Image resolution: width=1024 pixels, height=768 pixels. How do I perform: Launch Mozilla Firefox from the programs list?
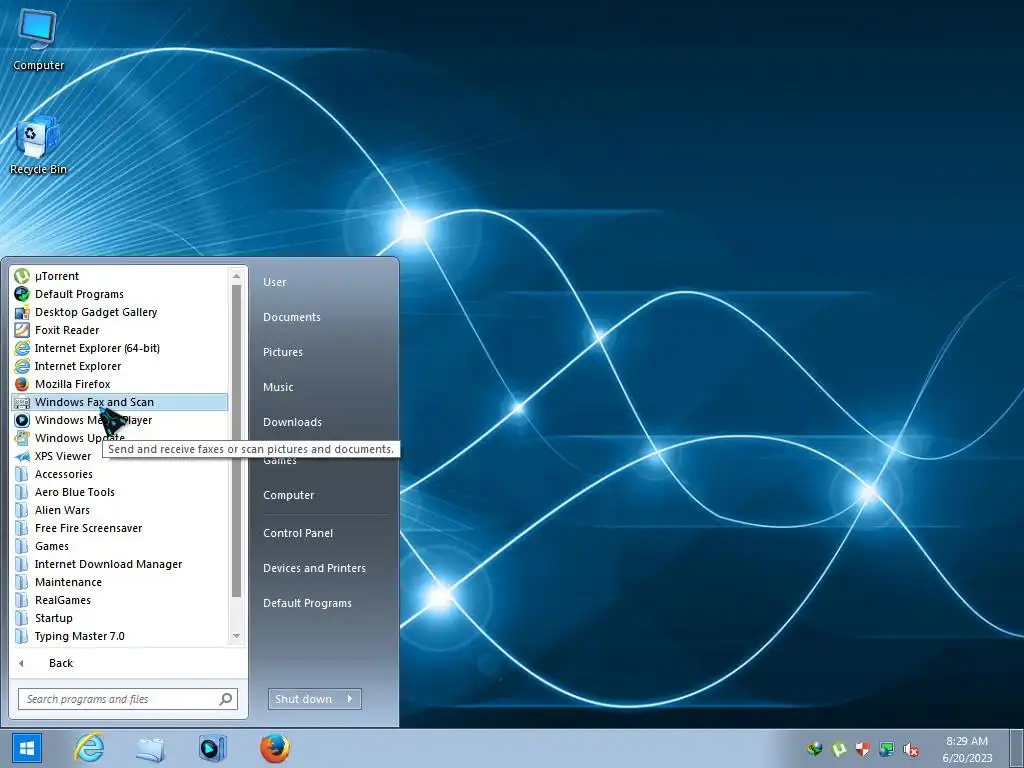tap(120, 384)
